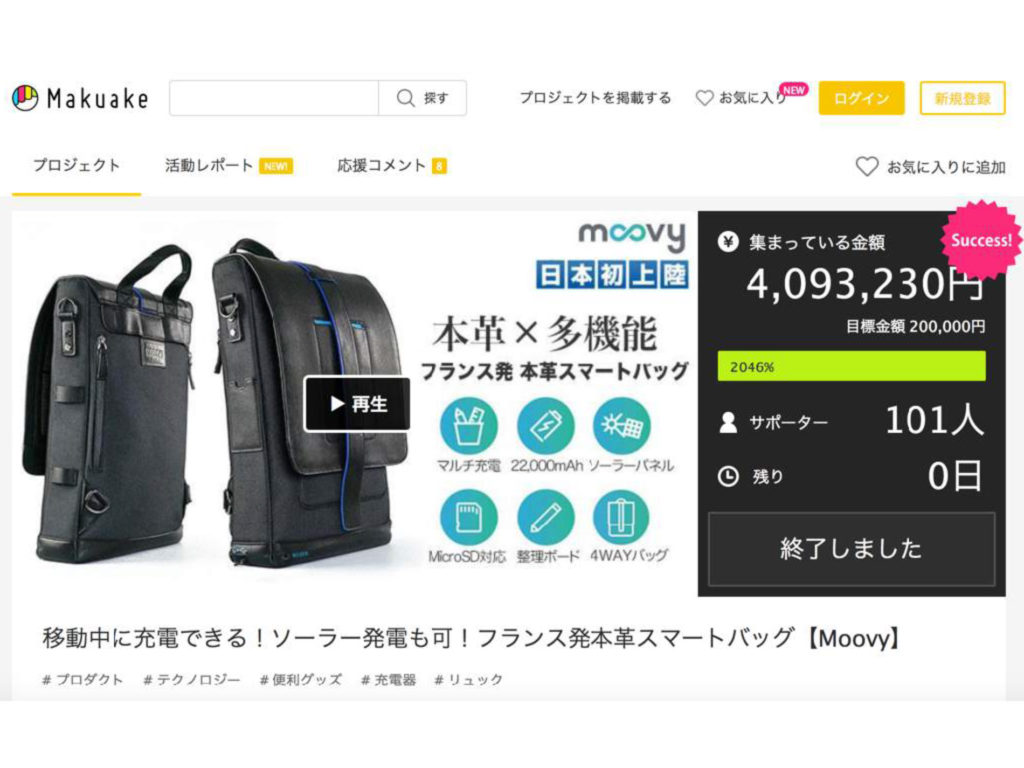Click the ログイン button
This screenshot has height=768, width=1024.
point(861,98)
